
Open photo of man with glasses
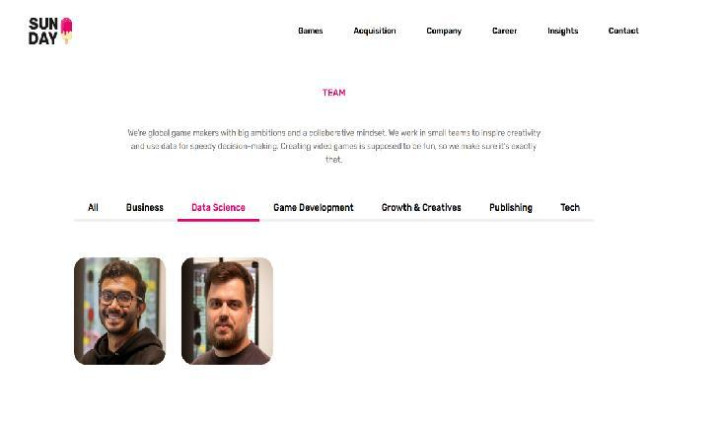[120, 311]
